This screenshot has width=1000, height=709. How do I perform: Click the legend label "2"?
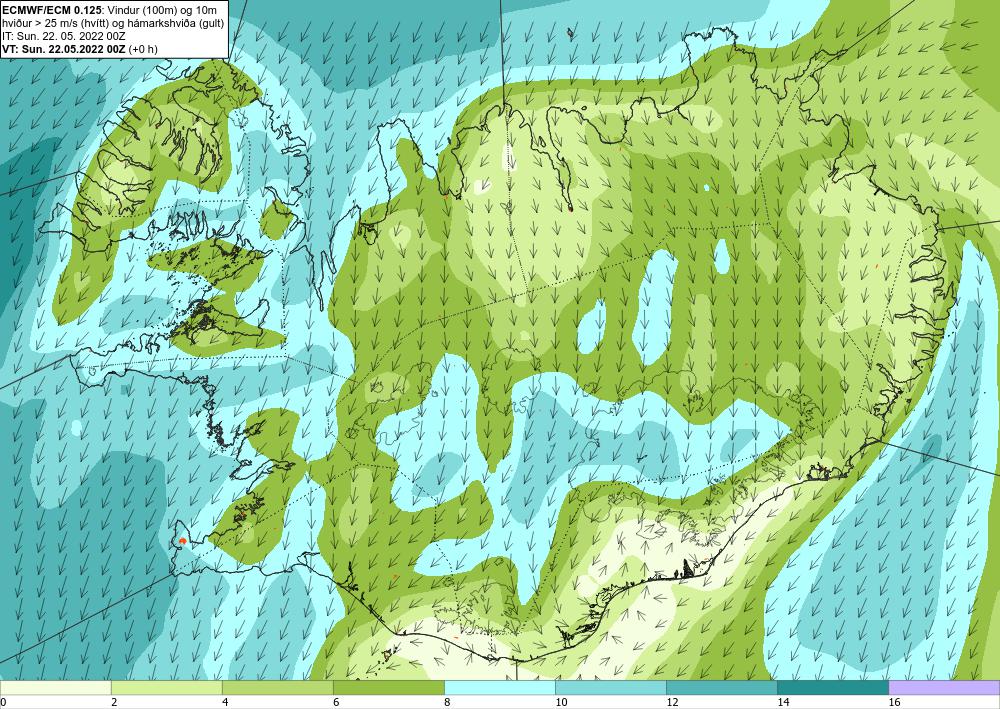point(114,703)
